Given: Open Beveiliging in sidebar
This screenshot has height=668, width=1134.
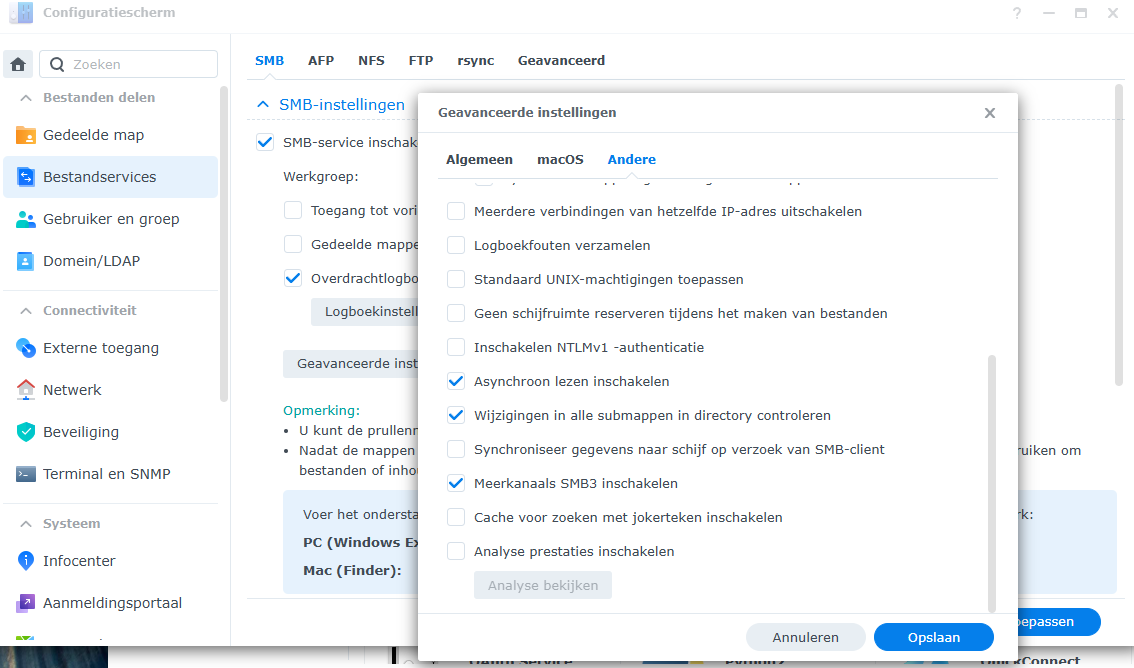Looking at the screenshot, I should 110,432.
